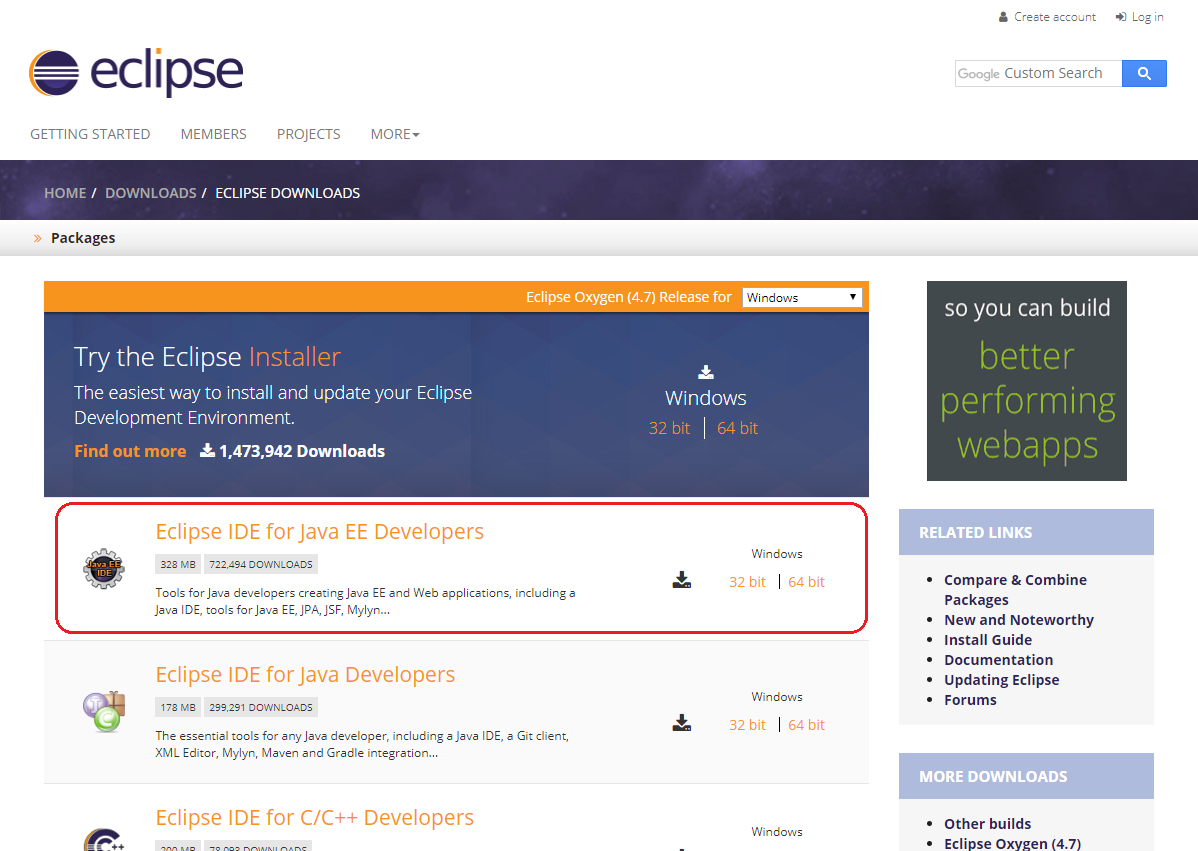The image size is (1198, 851).
Task: Go to DOWNLOADS breadcrumb
Action: [x=151, y=193]
